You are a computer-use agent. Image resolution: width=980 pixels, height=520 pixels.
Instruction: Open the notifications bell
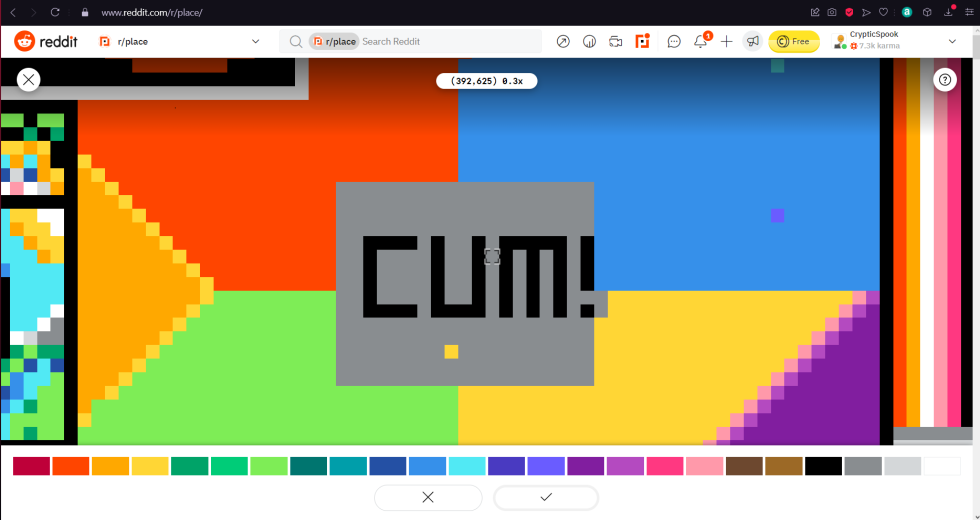pos(701,42)
